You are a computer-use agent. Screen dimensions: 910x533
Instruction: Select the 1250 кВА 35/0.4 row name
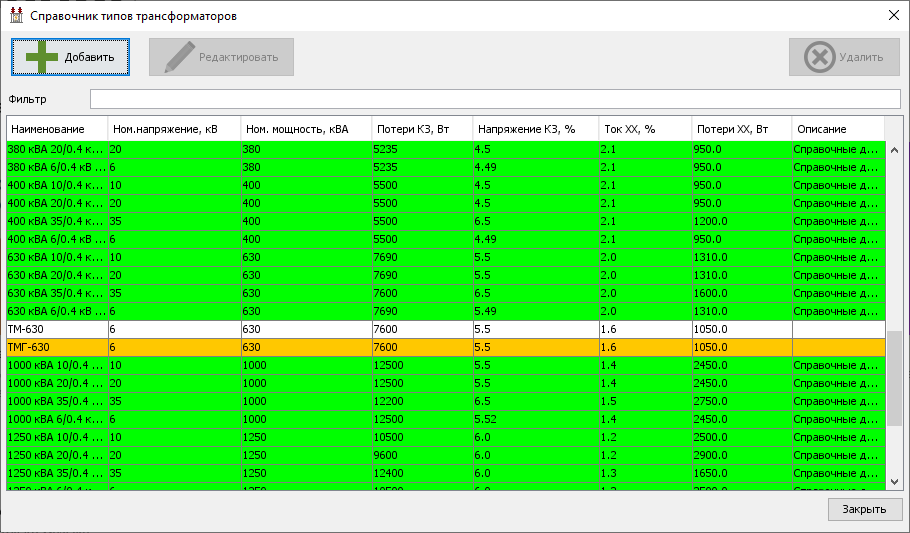pos(57,473)
